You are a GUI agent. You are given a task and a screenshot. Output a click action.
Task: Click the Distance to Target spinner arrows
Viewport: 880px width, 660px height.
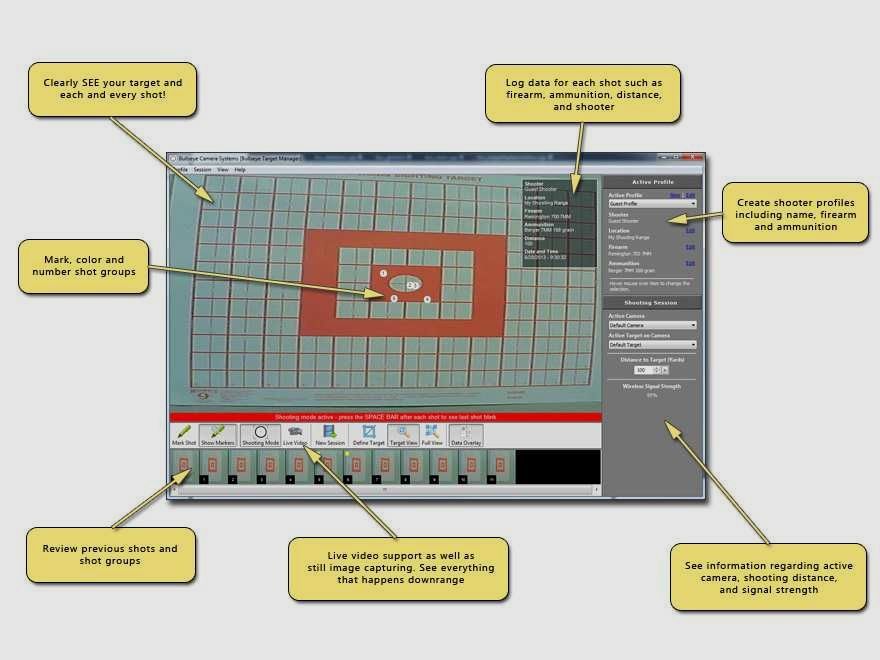tap(657, 370)
